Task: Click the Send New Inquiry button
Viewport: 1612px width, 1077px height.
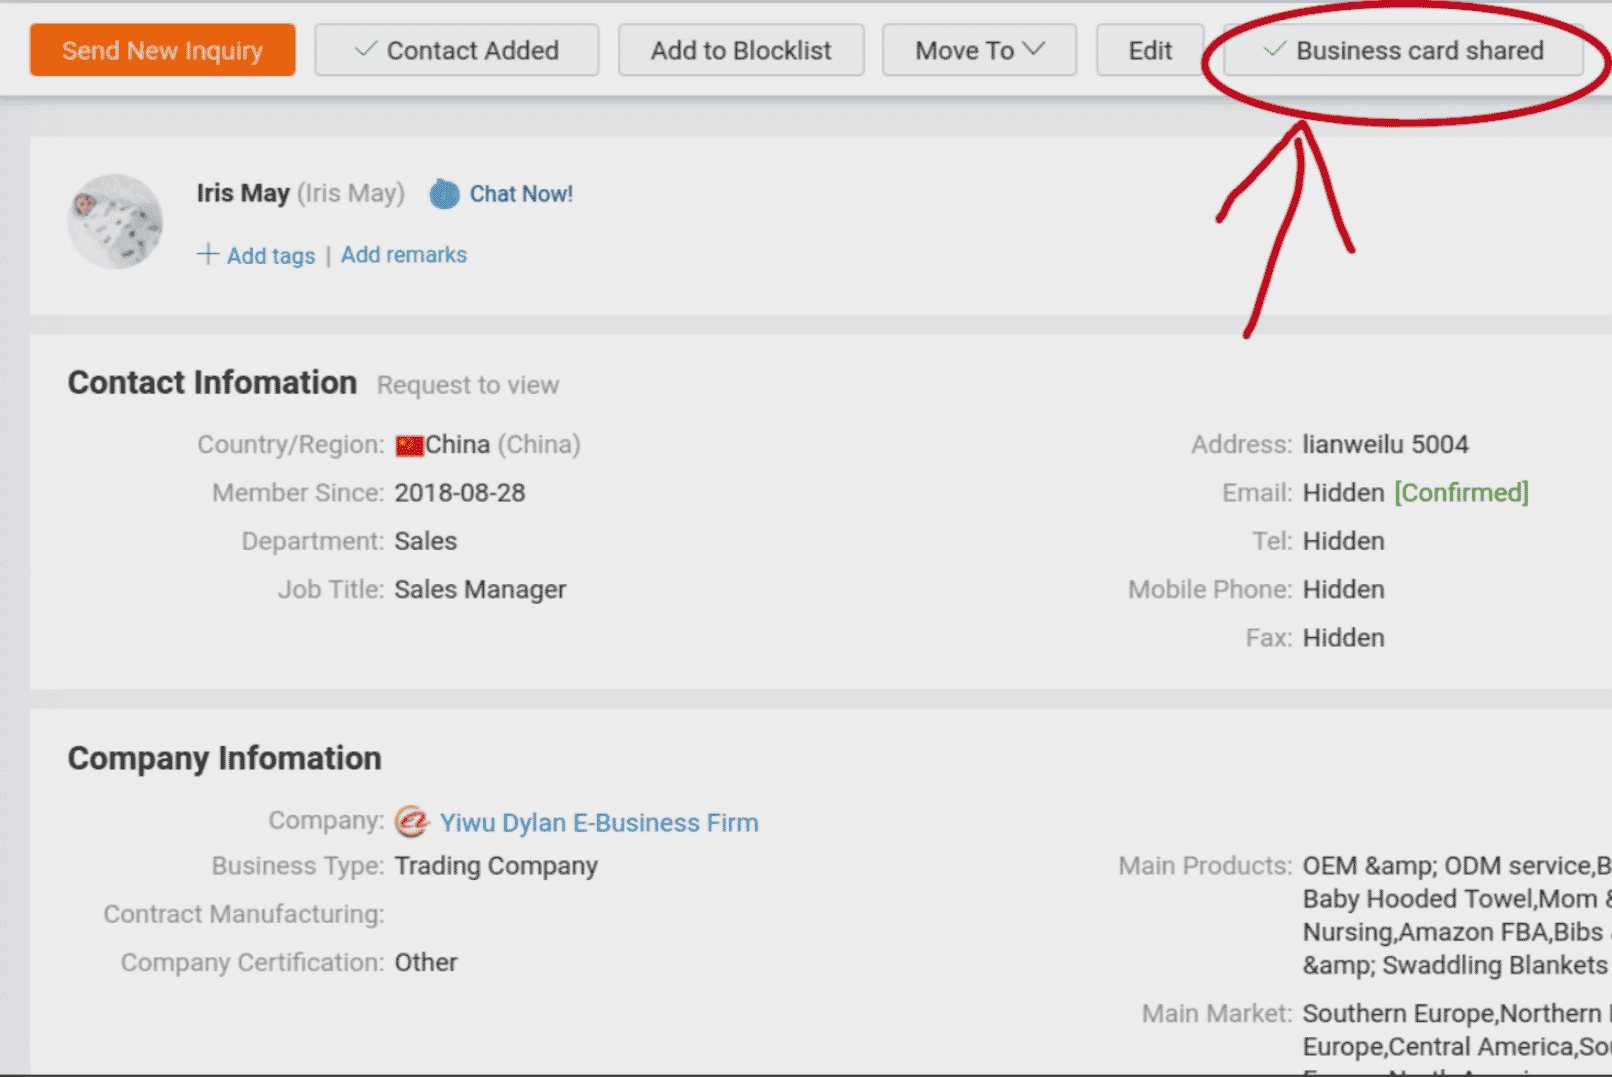Action: [162, 50]
